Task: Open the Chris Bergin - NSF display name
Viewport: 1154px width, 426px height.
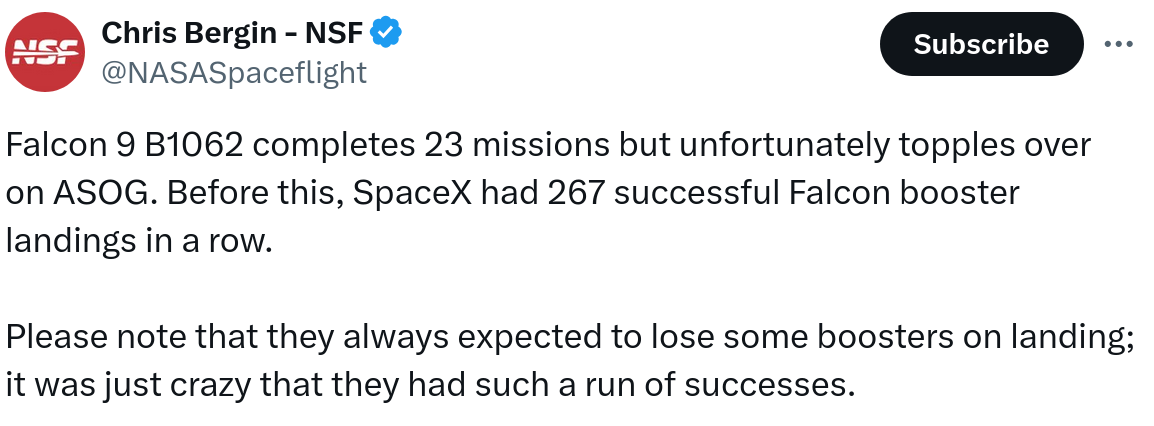Action: click(x=232, y=33)
